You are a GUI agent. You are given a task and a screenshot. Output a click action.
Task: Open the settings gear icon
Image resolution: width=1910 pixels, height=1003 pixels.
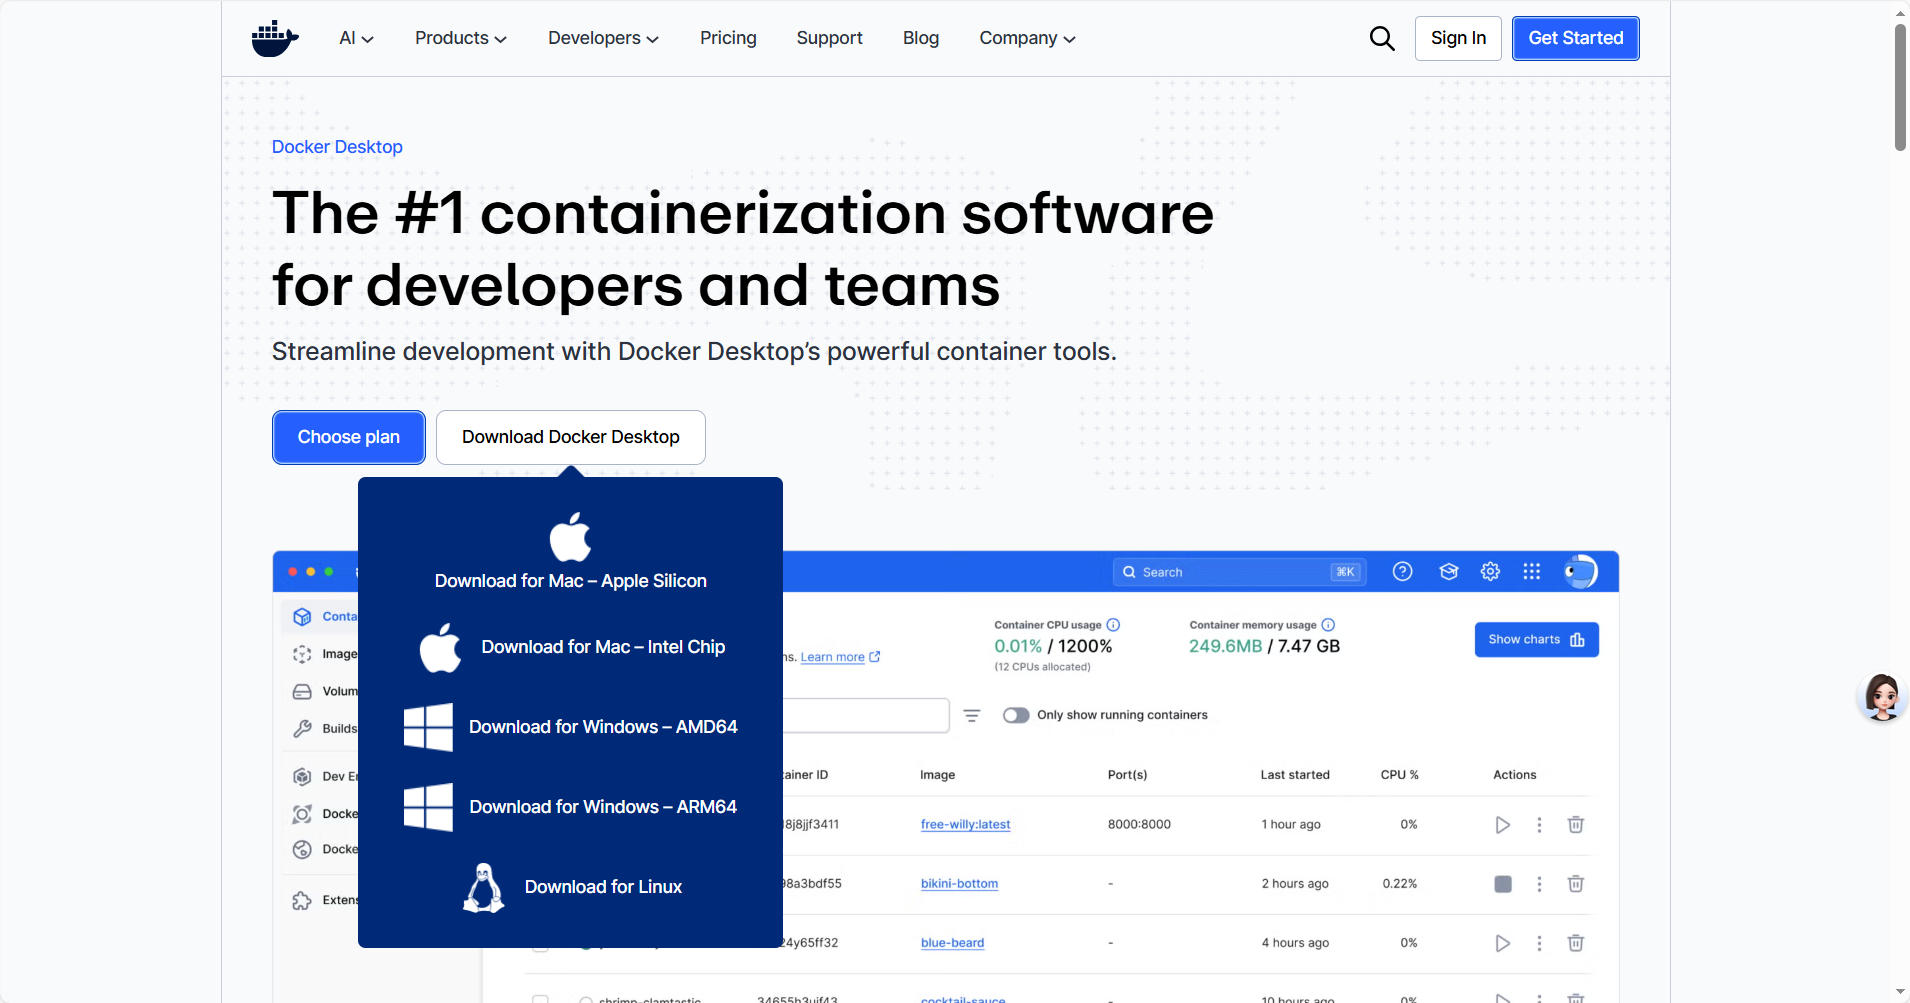[x=1490, y=572]
